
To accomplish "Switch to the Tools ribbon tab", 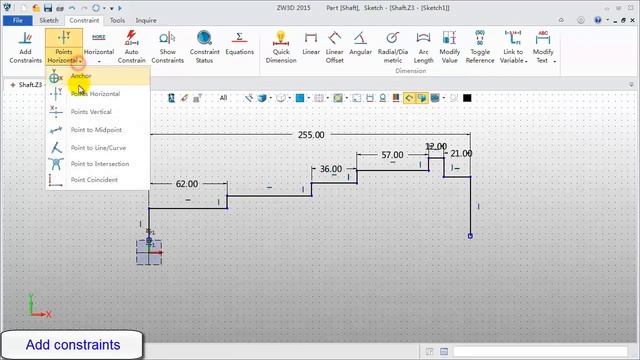I will tap(117, 20).
